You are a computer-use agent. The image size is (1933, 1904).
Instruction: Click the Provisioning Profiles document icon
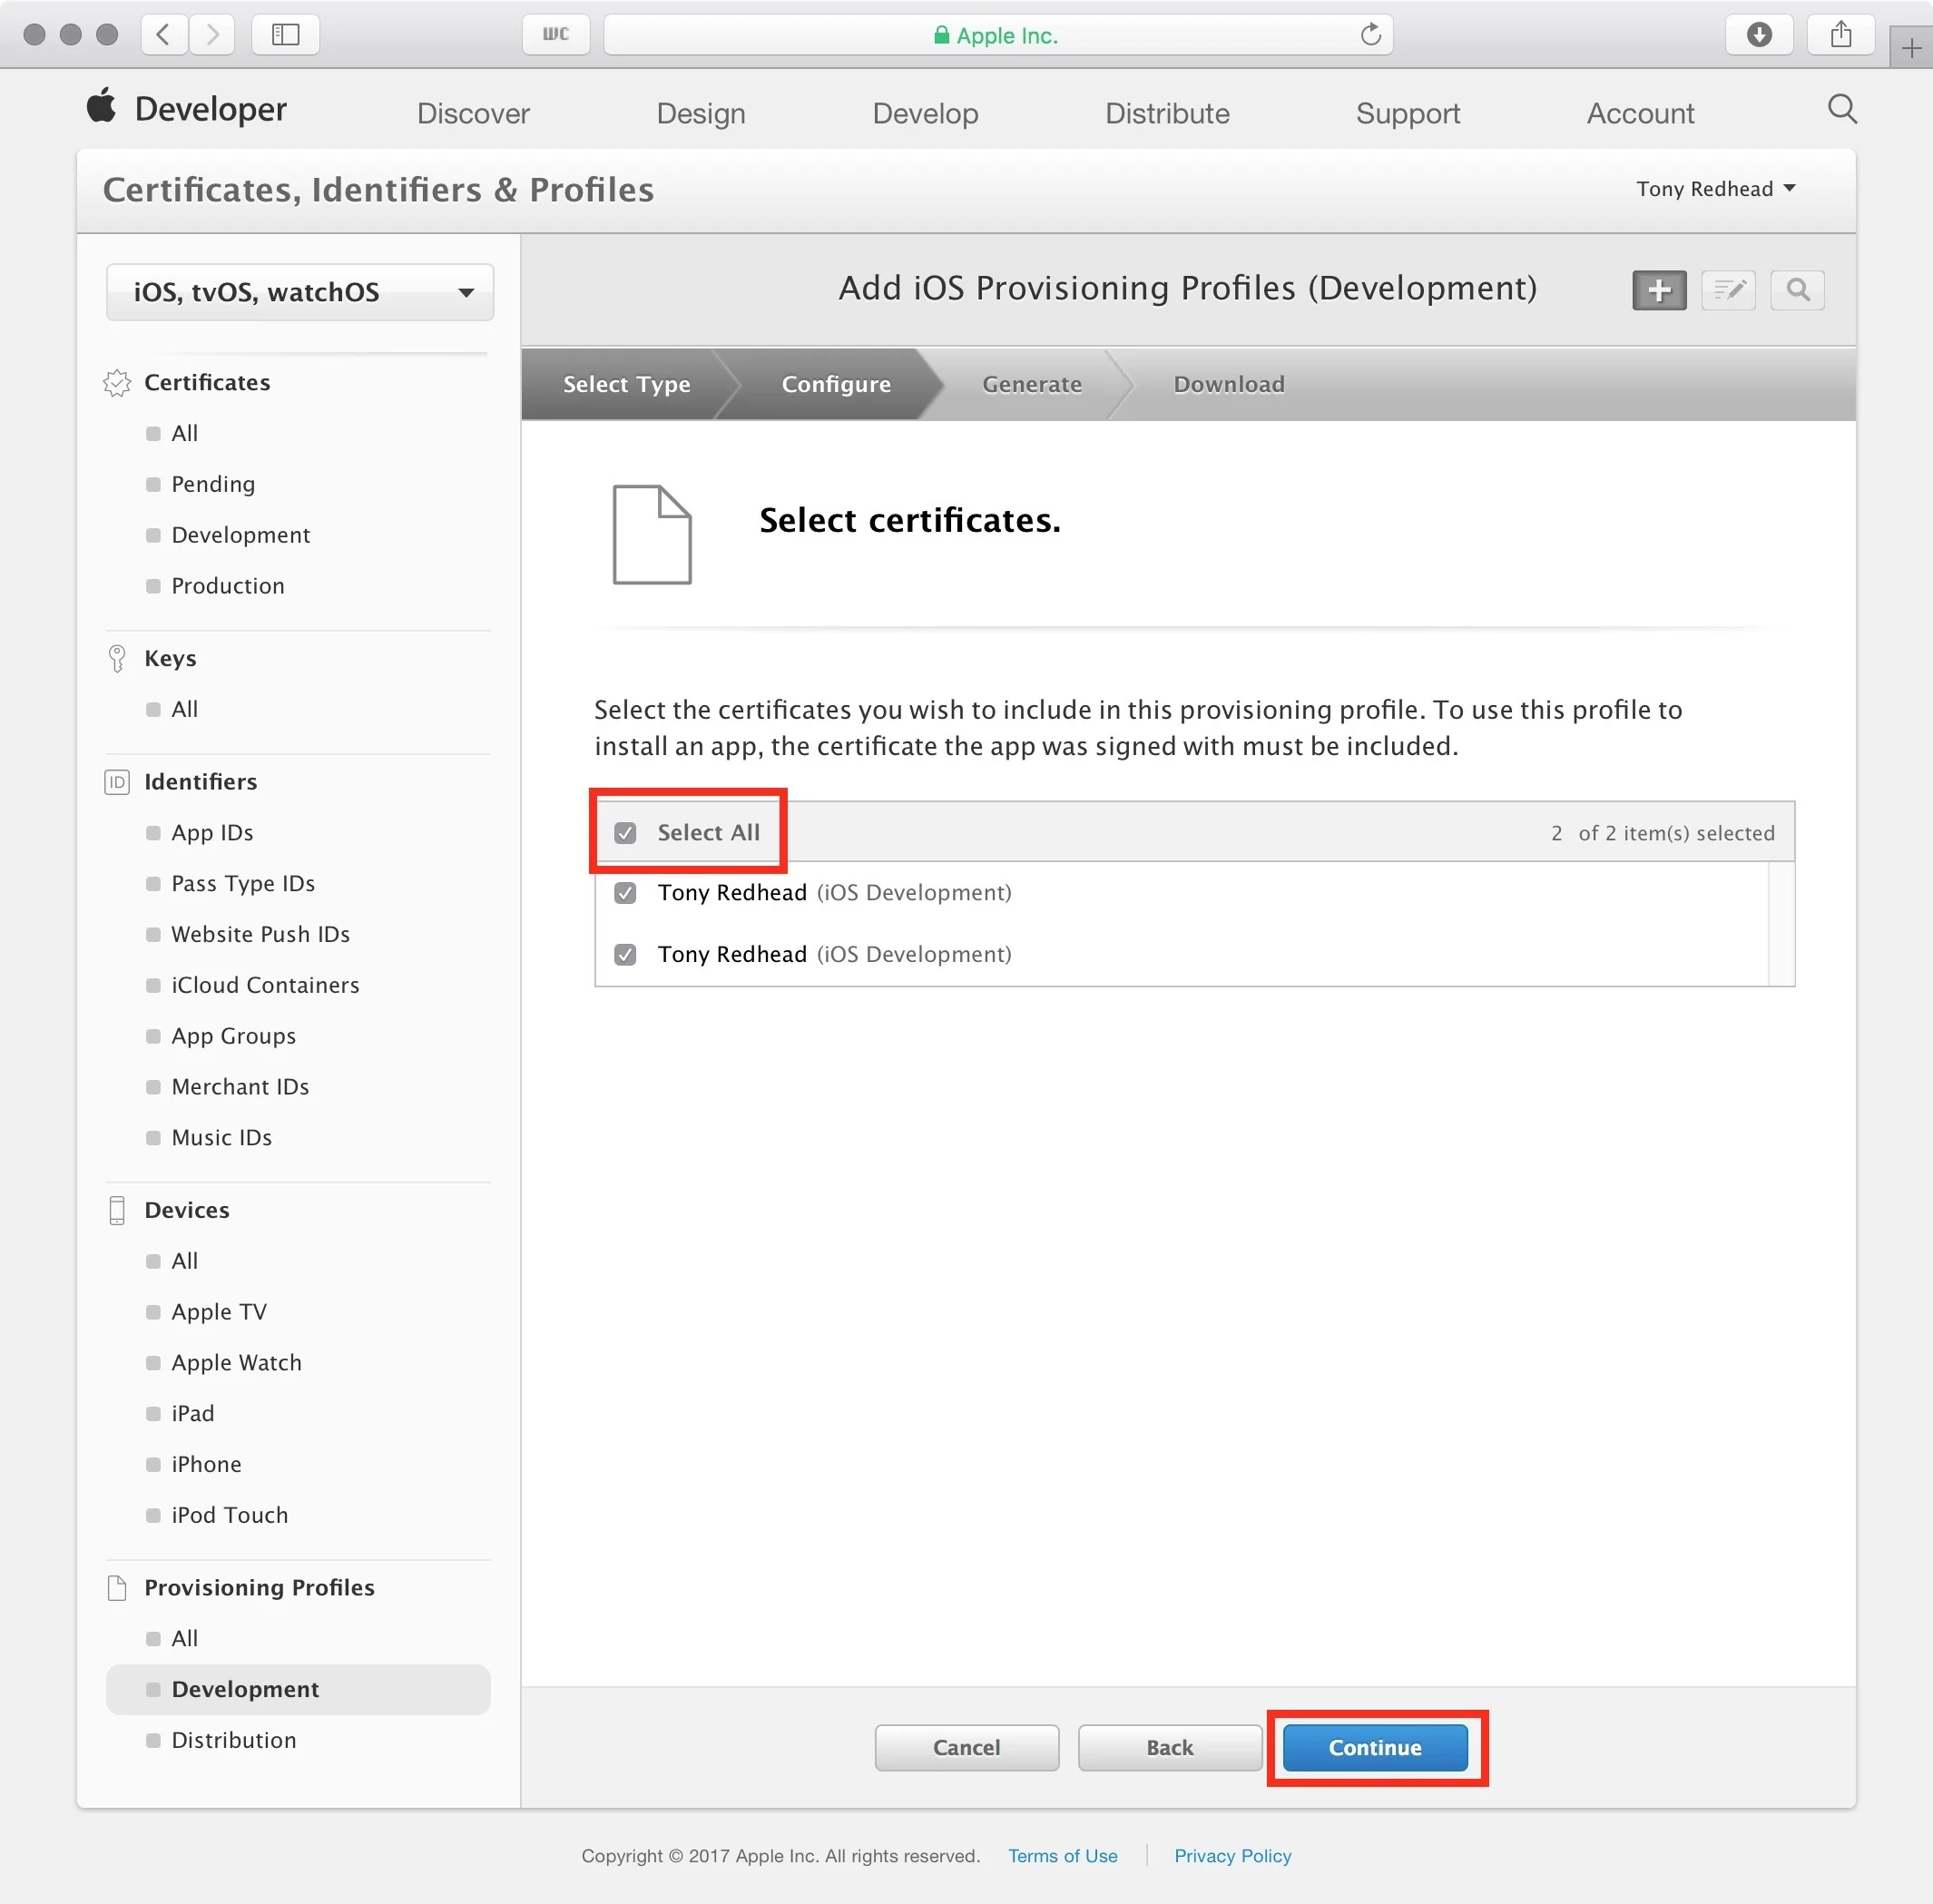click(x=117, y=1588)
